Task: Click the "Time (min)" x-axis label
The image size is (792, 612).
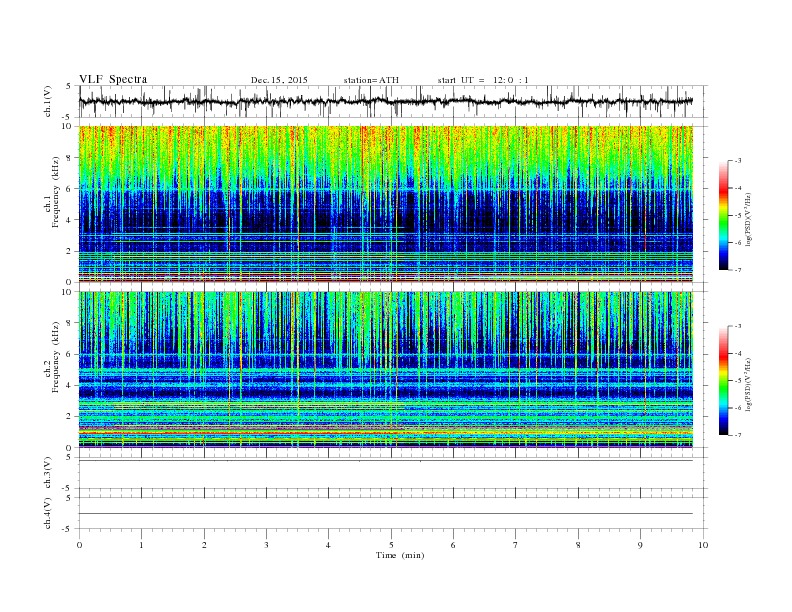Action: [x=400, y=555]
